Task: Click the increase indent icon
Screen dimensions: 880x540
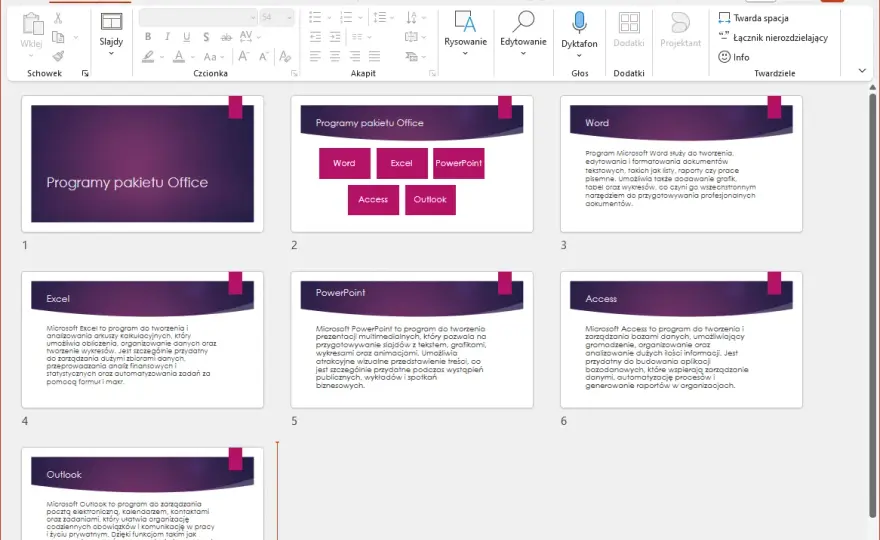Action: [x=335, y=37]
